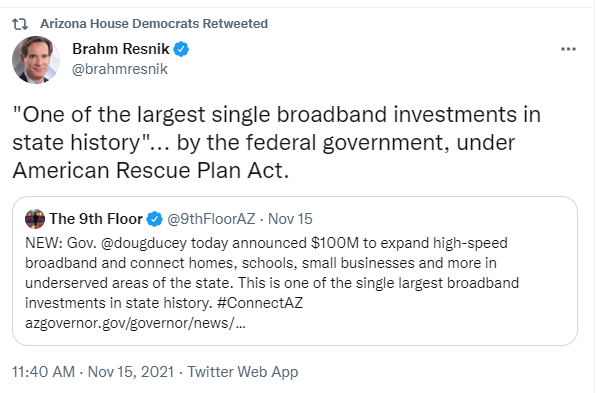Open The 9th Floor account name
The height and width of the screenshot is (393, 596).
[x=96, y=219]
